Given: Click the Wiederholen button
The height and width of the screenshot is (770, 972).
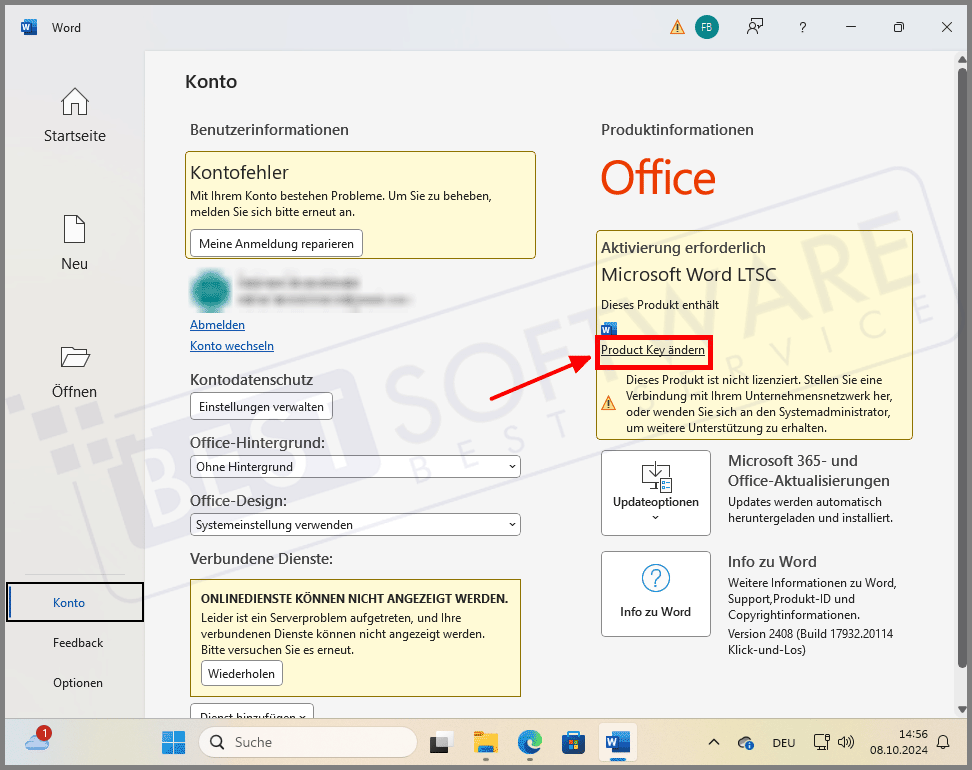Looking at the screenshot, I should point(242,673).
